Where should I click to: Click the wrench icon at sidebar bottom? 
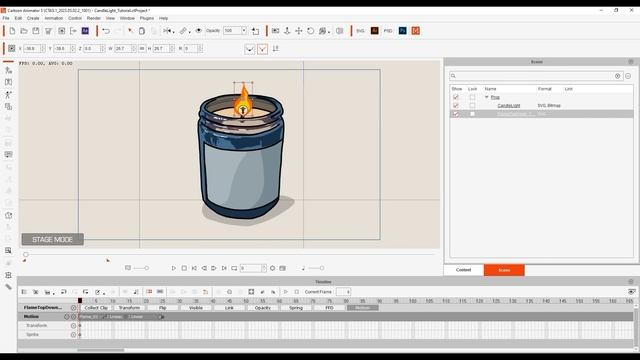pos(9,287)
